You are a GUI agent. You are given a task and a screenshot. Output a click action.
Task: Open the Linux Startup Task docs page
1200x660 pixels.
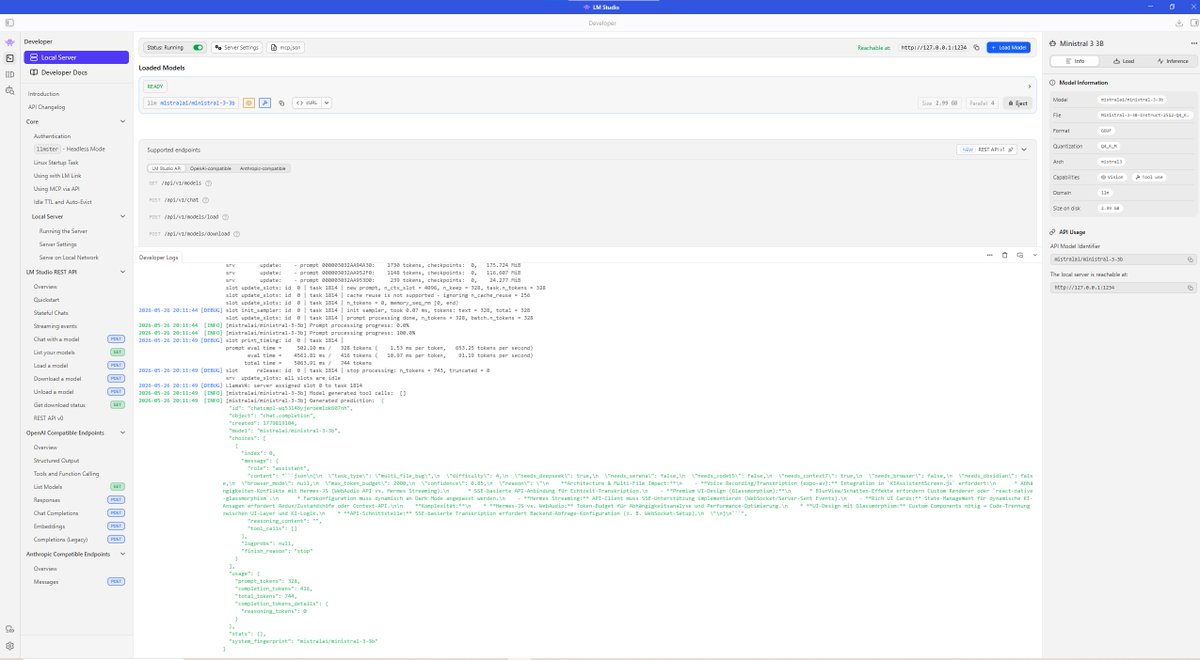56,162
